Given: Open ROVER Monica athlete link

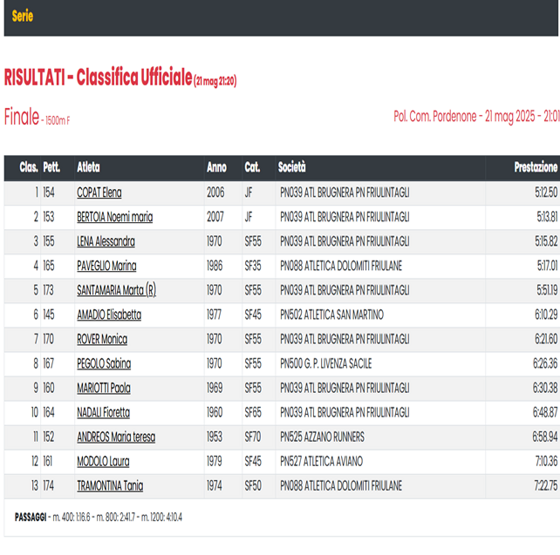Looking at the screenshot, I should [102, 339].
